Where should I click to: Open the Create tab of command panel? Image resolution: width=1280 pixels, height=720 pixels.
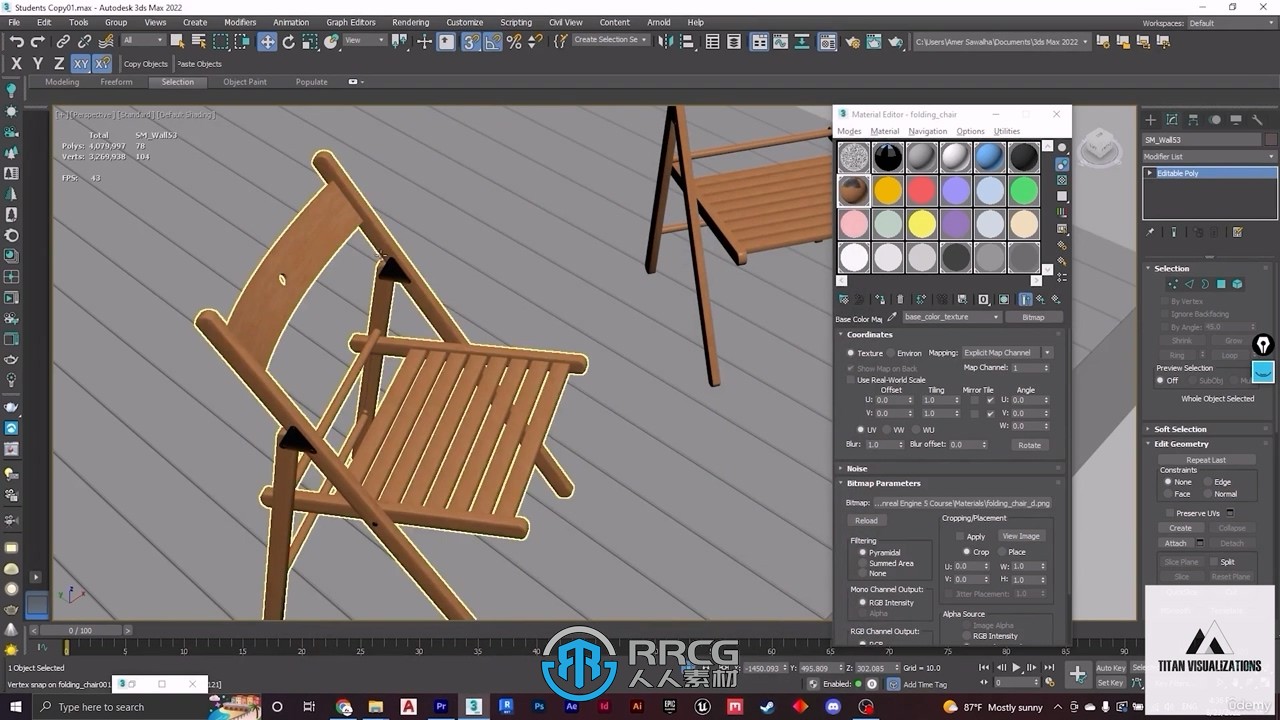pos(1150,119)
